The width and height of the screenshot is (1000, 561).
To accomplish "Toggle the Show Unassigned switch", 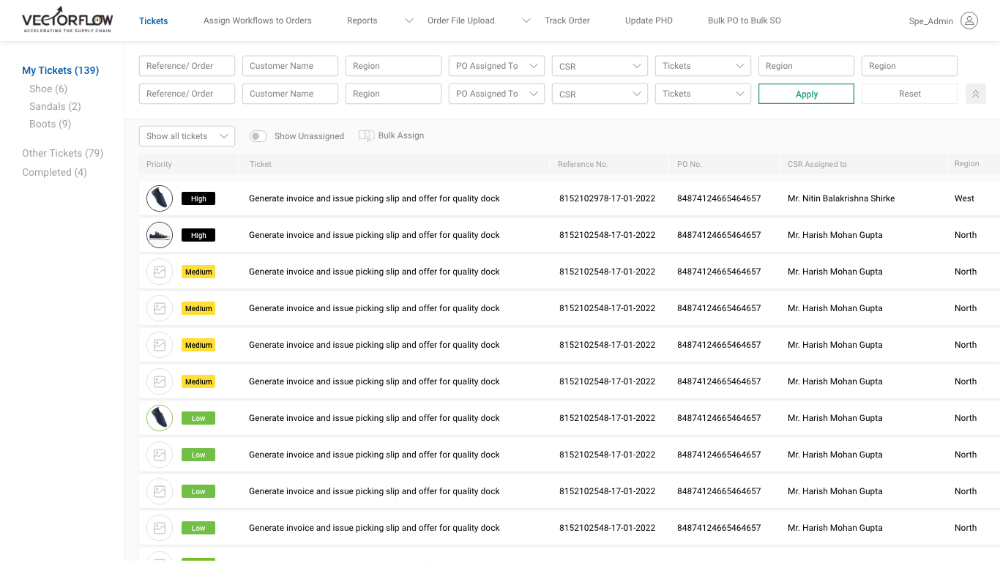I will [x=258, y=136].
